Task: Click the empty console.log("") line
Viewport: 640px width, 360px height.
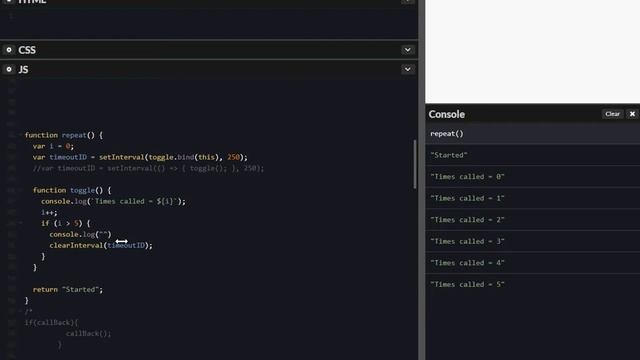Action: (80, 234)
